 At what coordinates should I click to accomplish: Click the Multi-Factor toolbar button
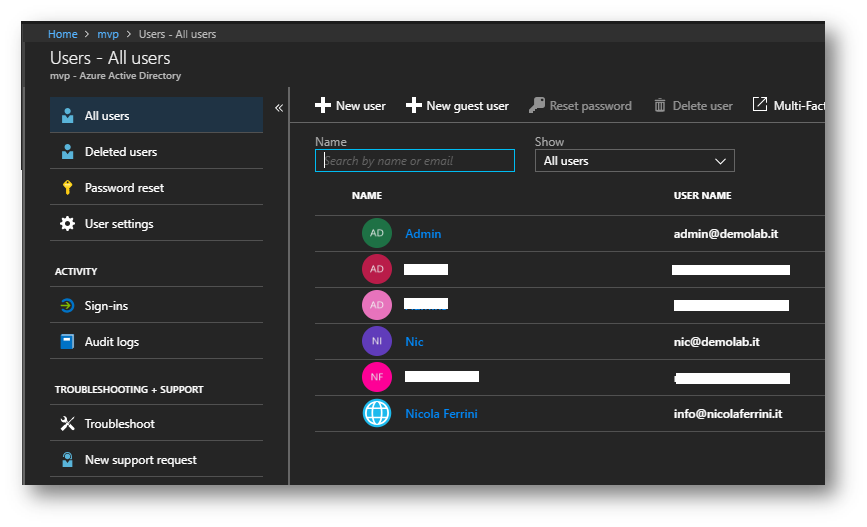click(x=788, y=105)
